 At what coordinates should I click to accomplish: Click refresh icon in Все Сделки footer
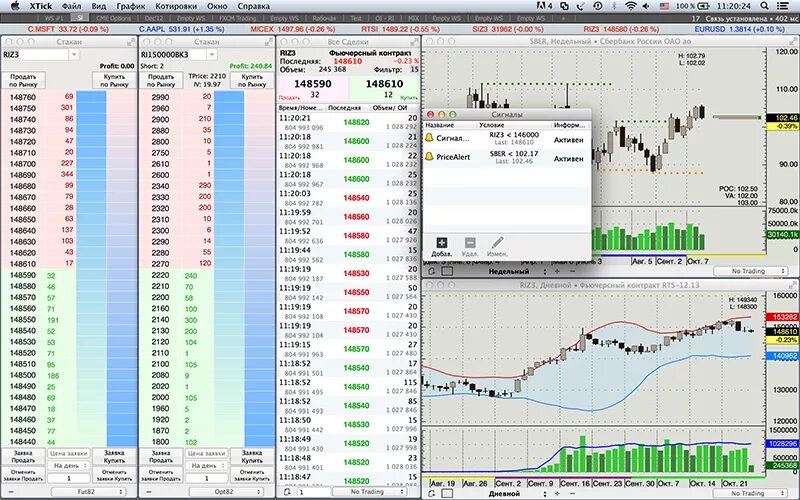click(287, 492)
